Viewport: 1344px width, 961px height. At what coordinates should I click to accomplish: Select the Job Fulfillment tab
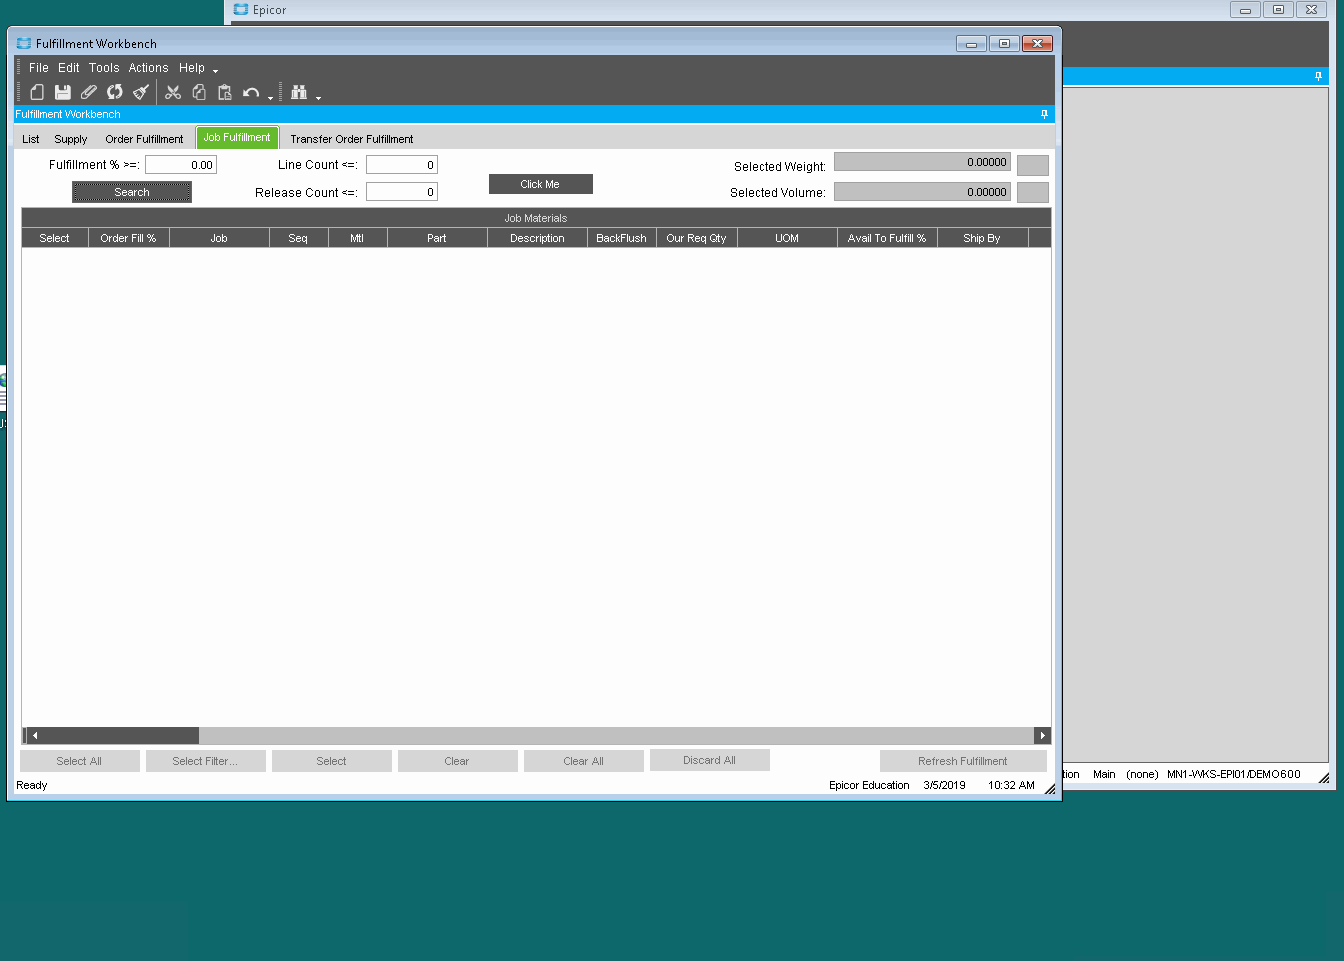pyautogui.click(x=237, y=138)
